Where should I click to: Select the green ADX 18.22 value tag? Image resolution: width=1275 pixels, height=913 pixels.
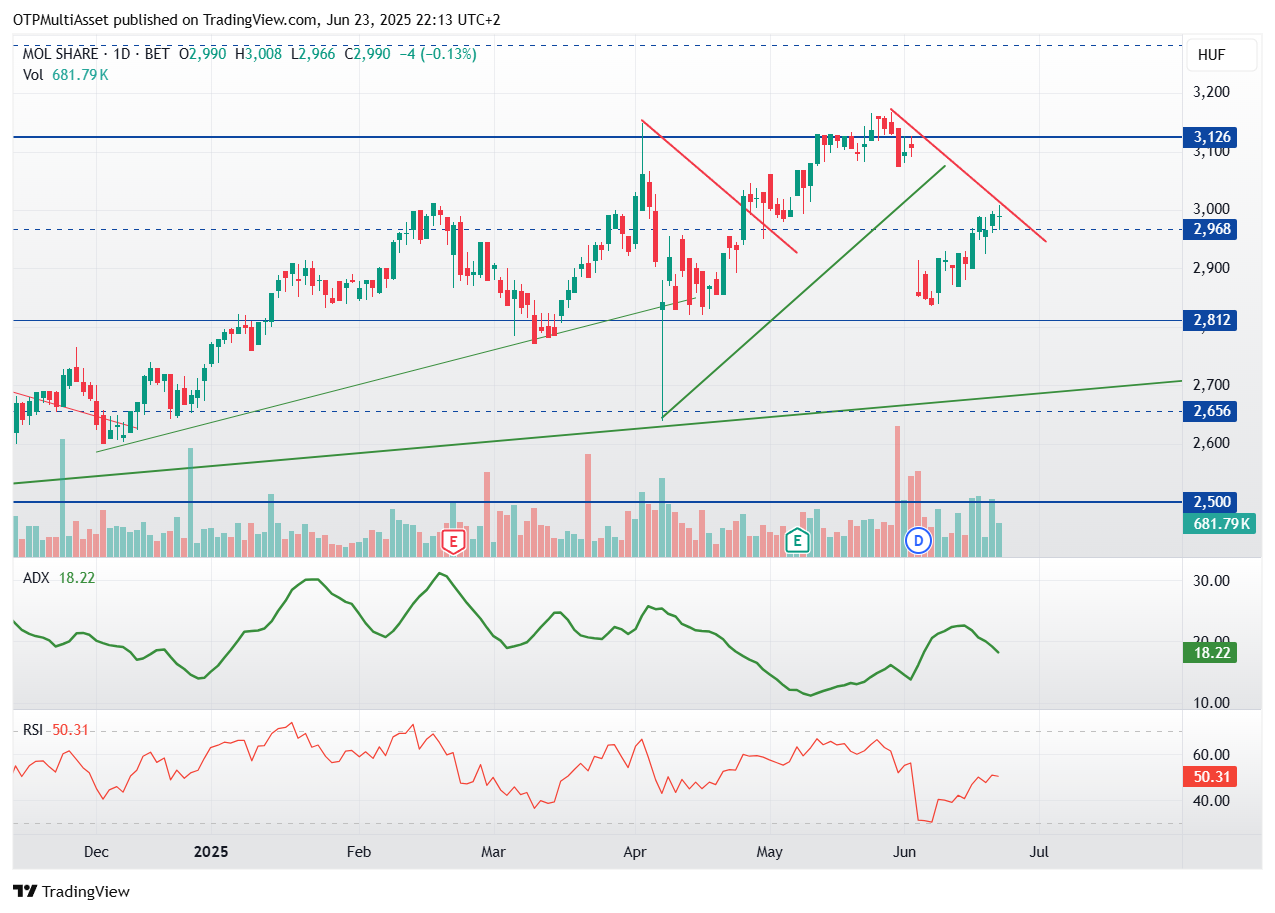tap(1210, 652)
